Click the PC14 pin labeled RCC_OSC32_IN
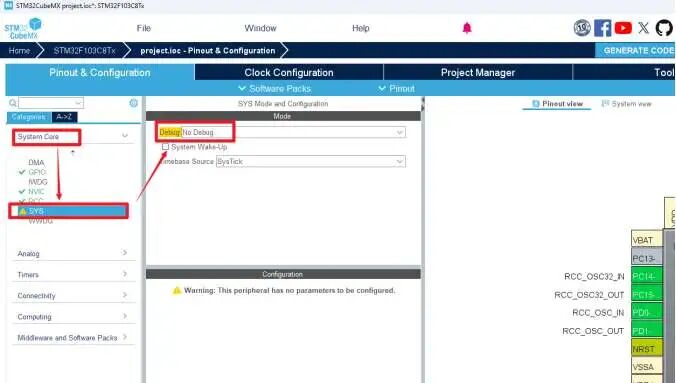The height and width of the screenshot is (383, 676). tap(647, 276)
